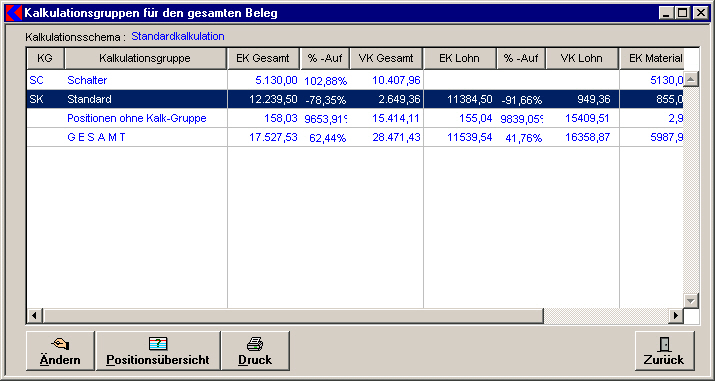Click the EK Lohn value 155,04
Viewport: 715px width, 381px height.
475,118
